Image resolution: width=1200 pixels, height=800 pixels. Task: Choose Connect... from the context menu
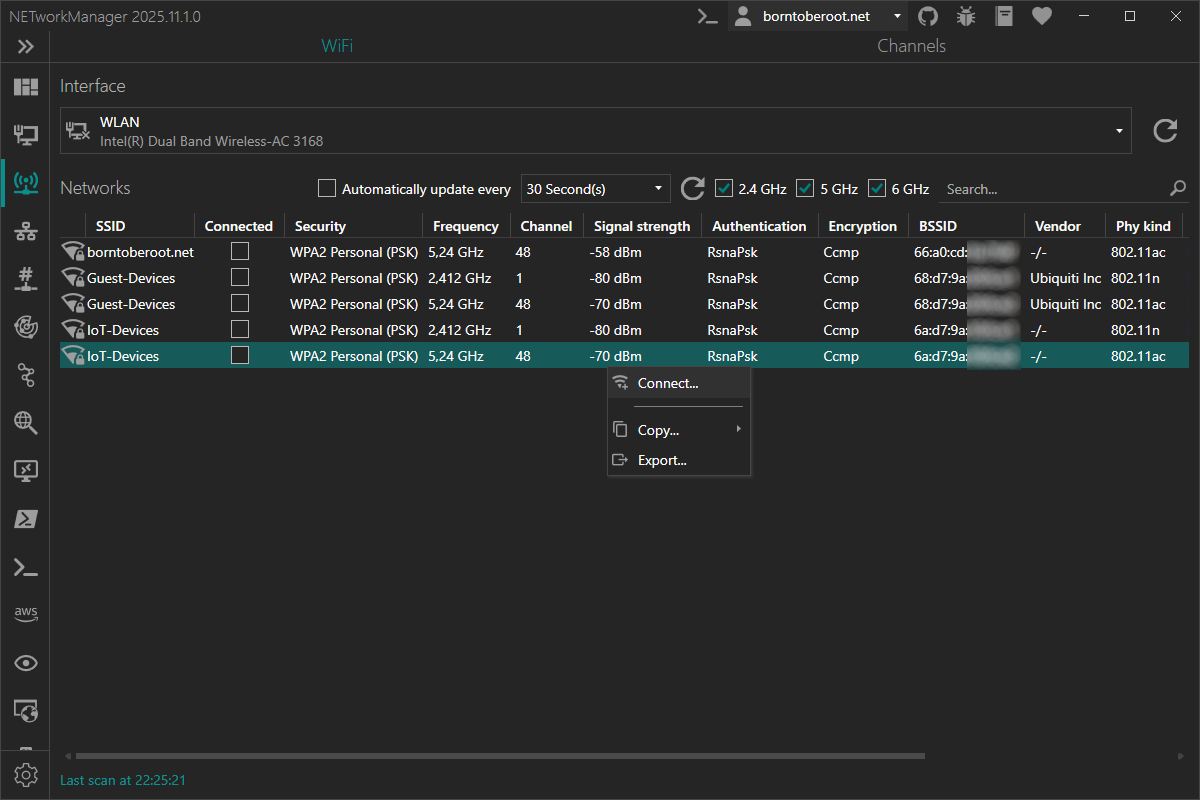point(668,383)
